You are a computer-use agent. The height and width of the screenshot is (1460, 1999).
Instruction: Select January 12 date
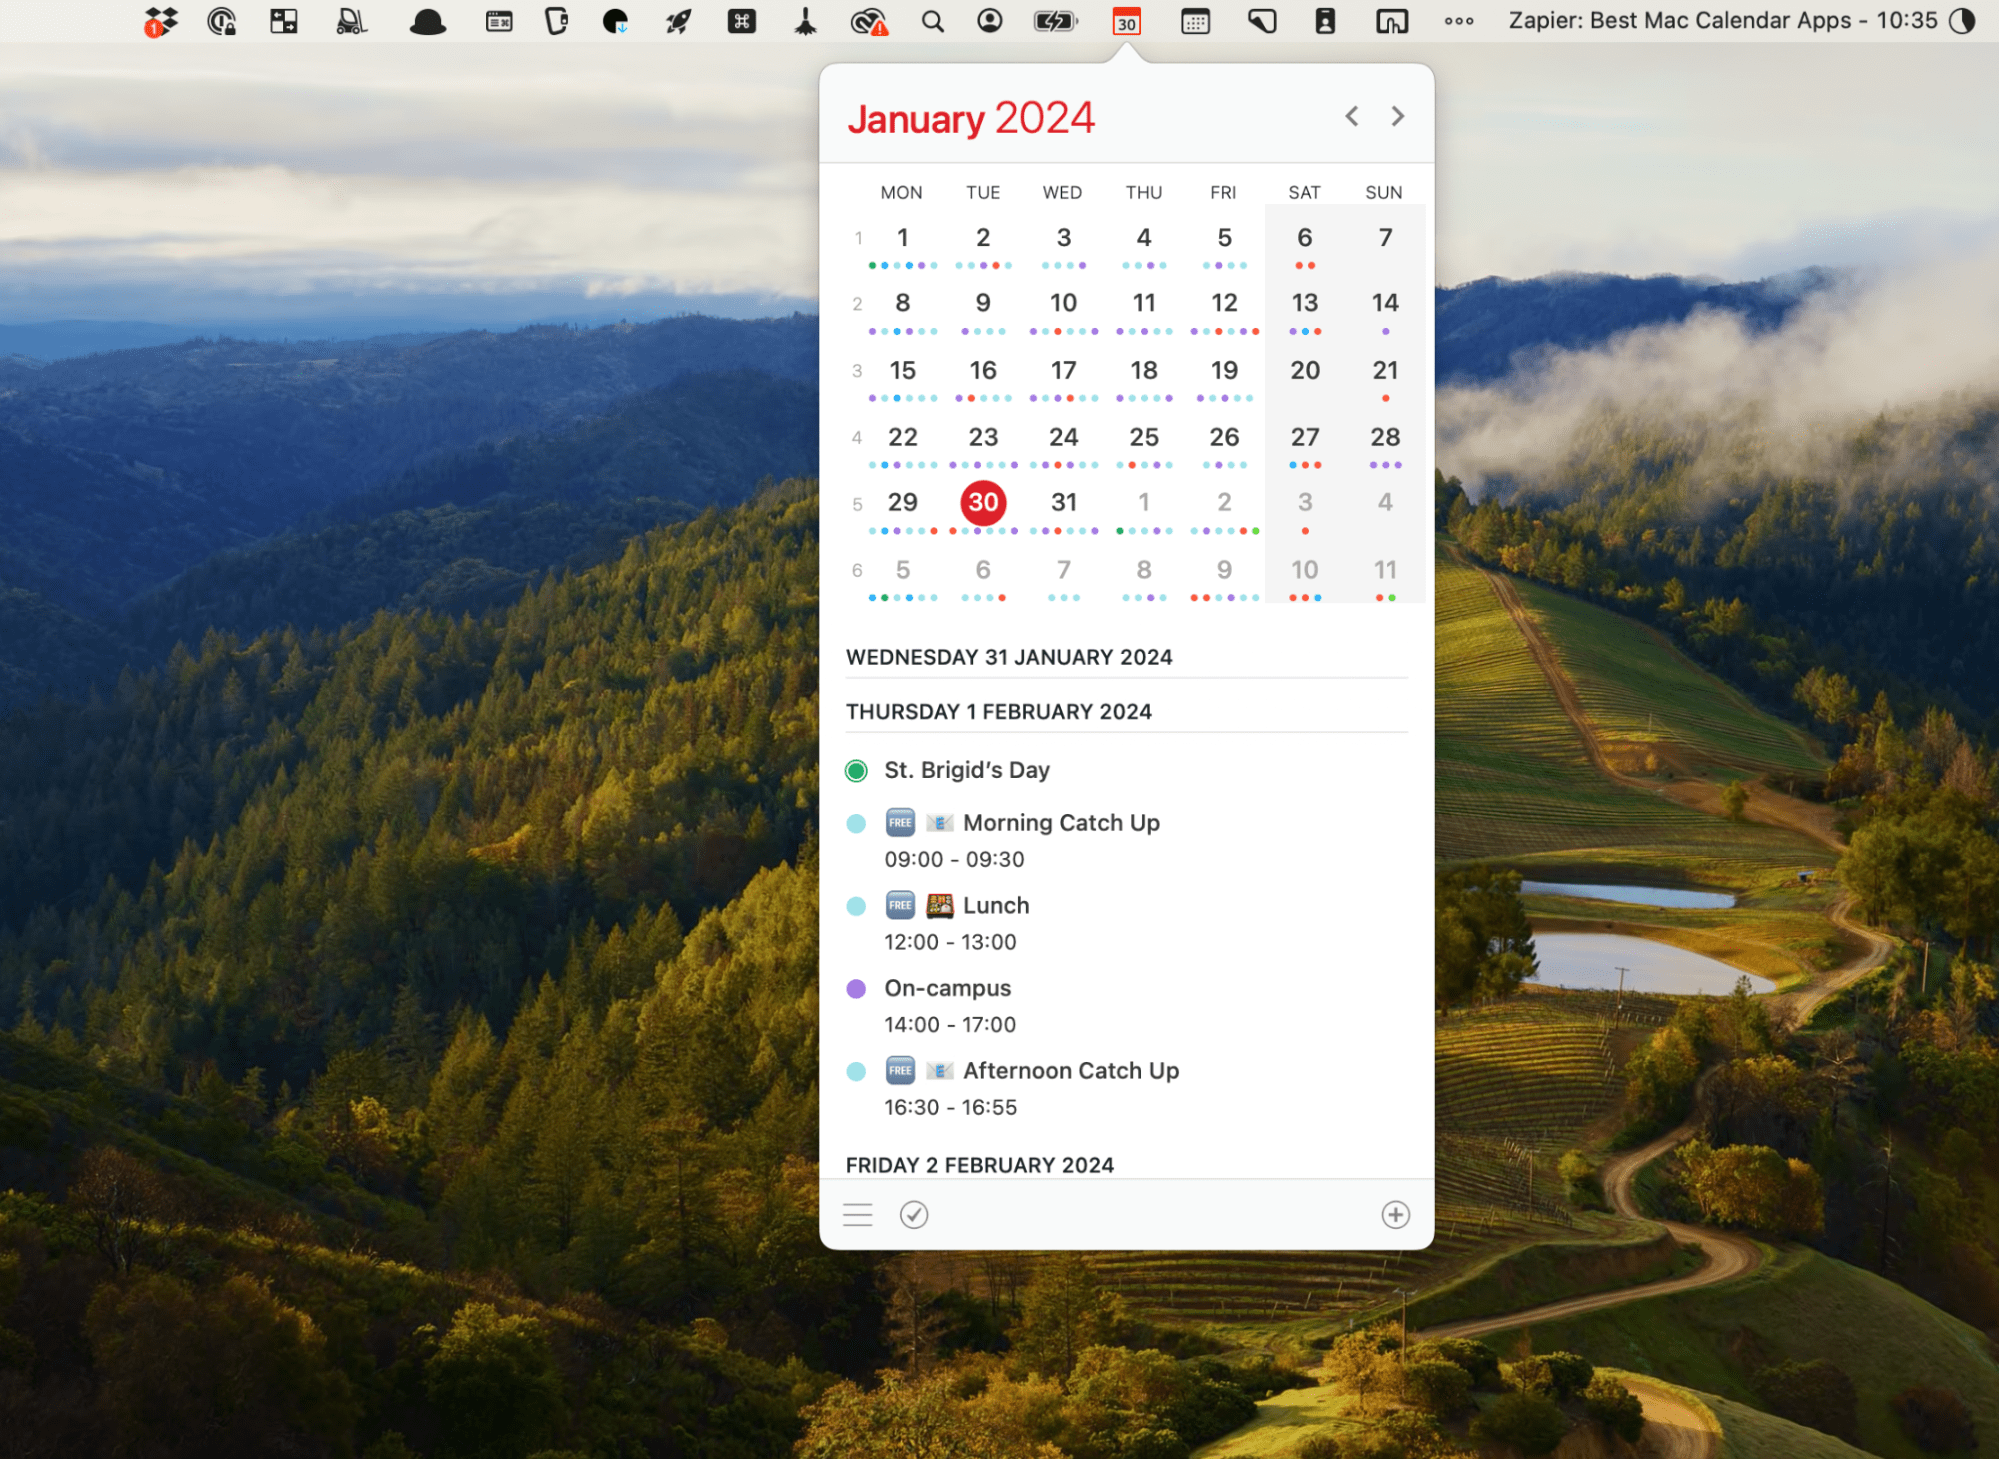pos(1223,303)
